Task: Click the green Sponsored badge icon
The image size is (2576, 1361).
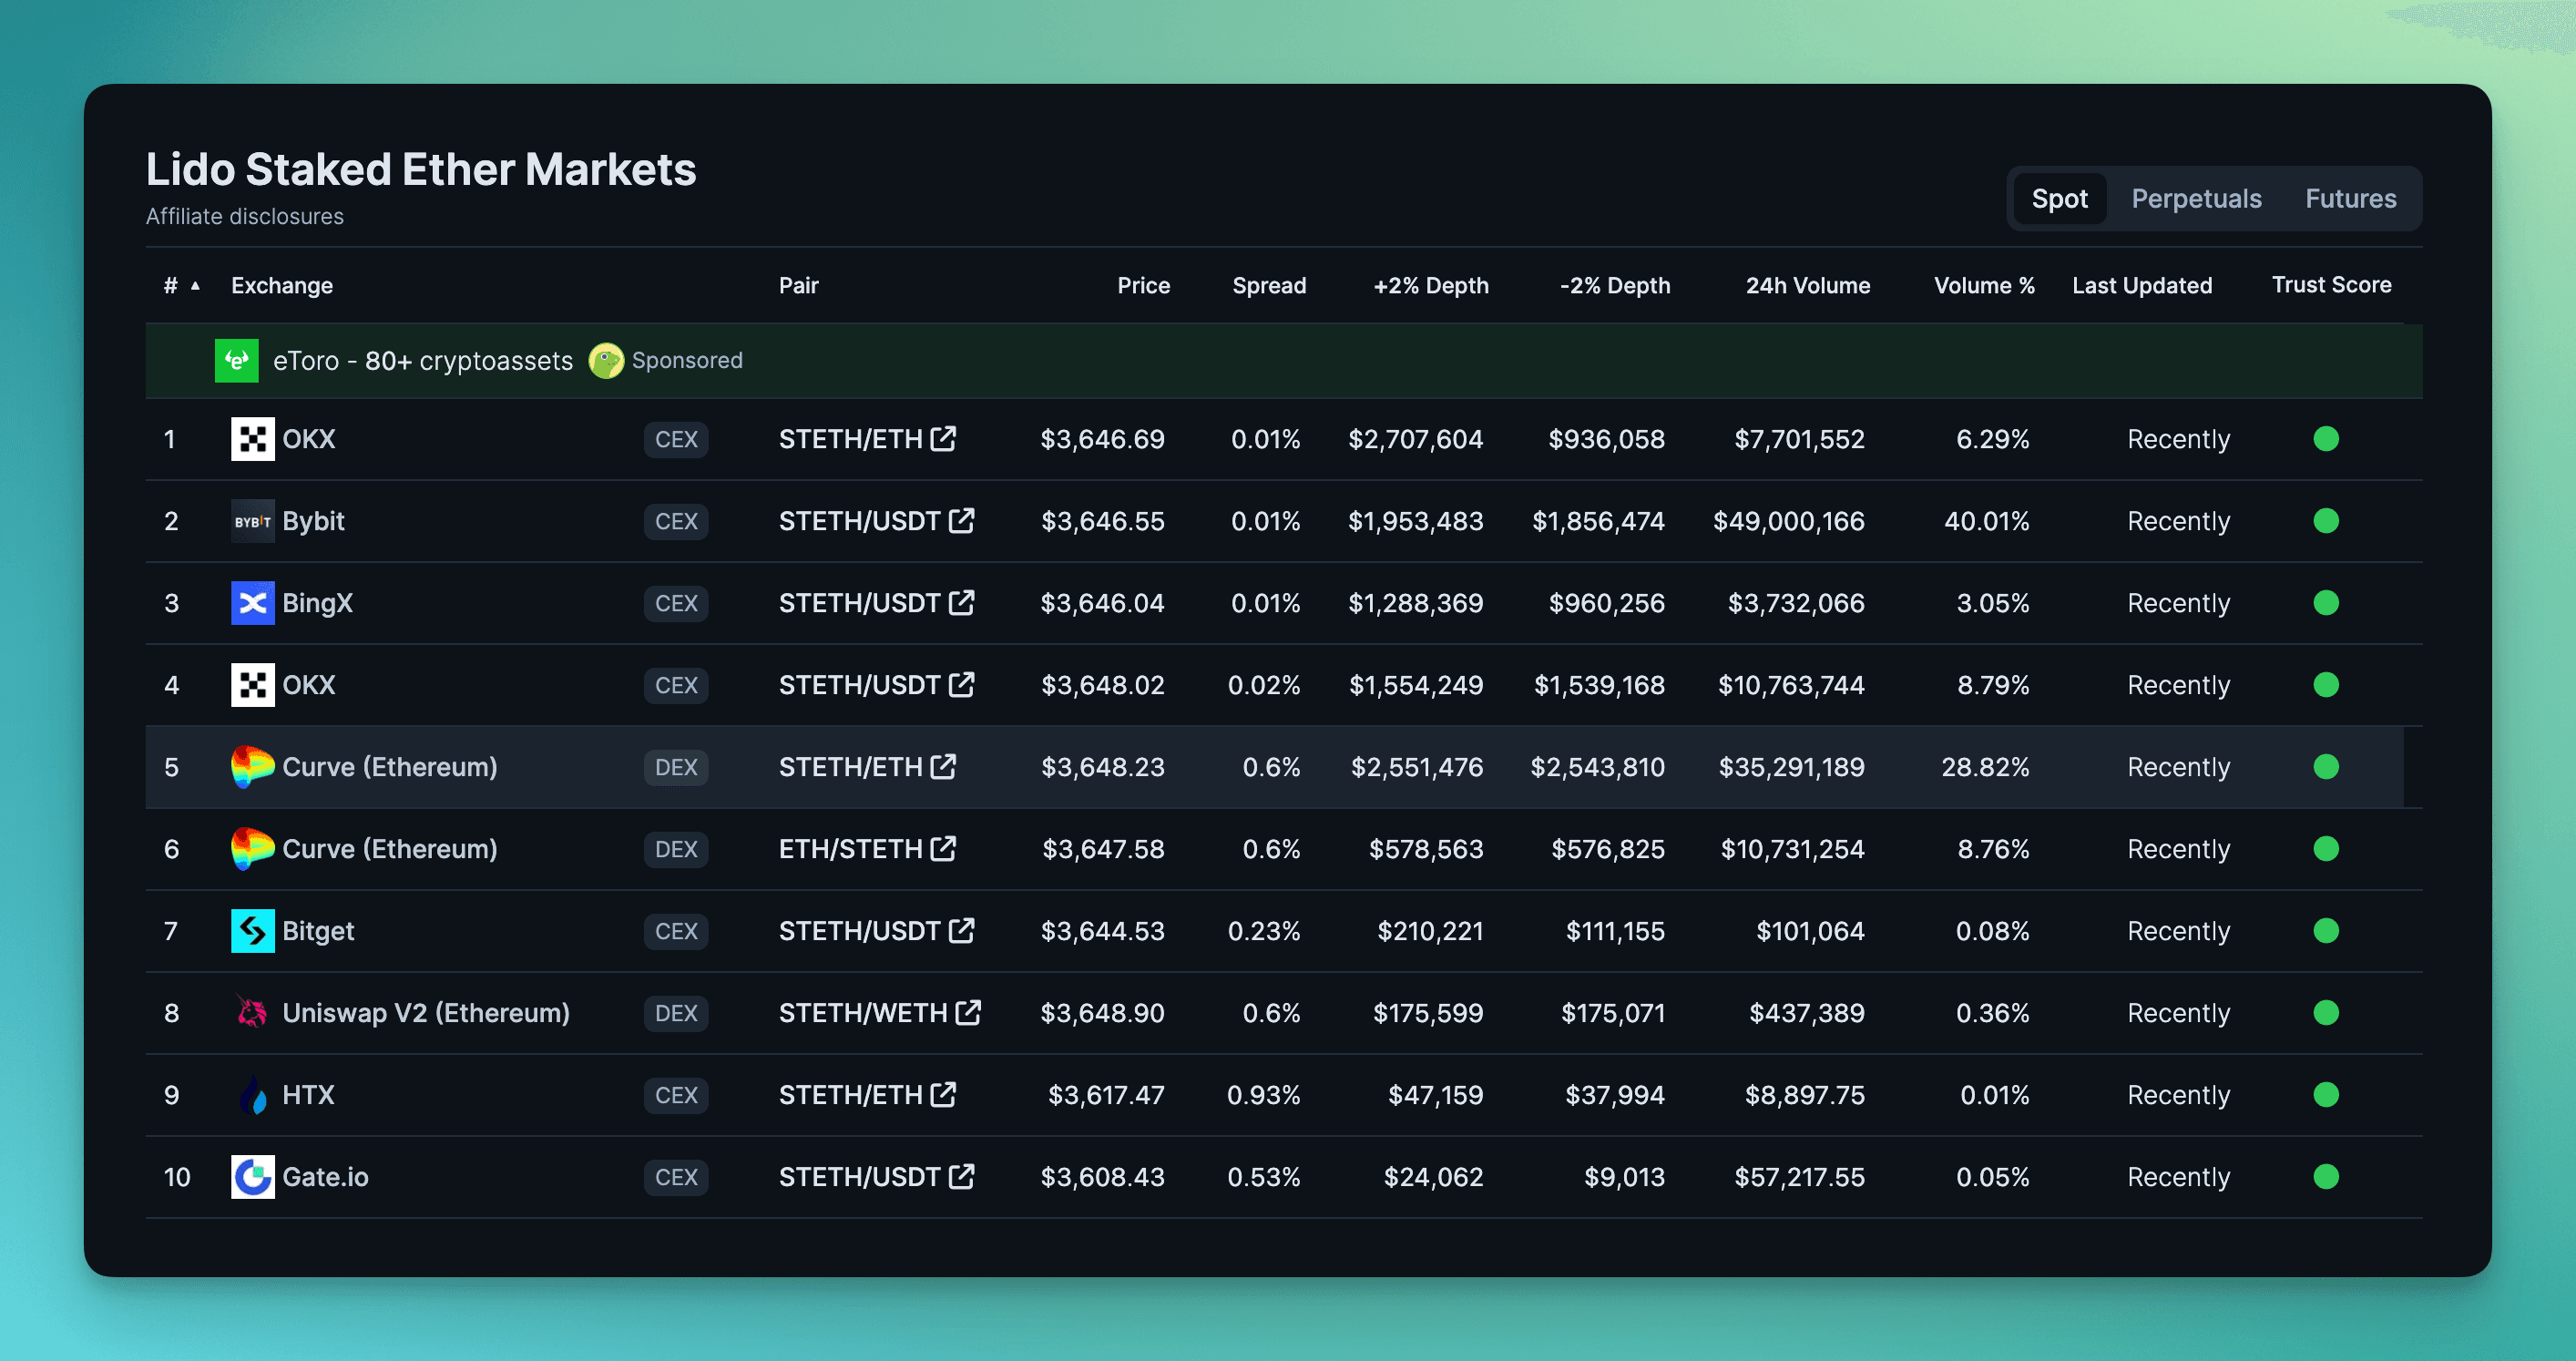Action: (606, 361)
